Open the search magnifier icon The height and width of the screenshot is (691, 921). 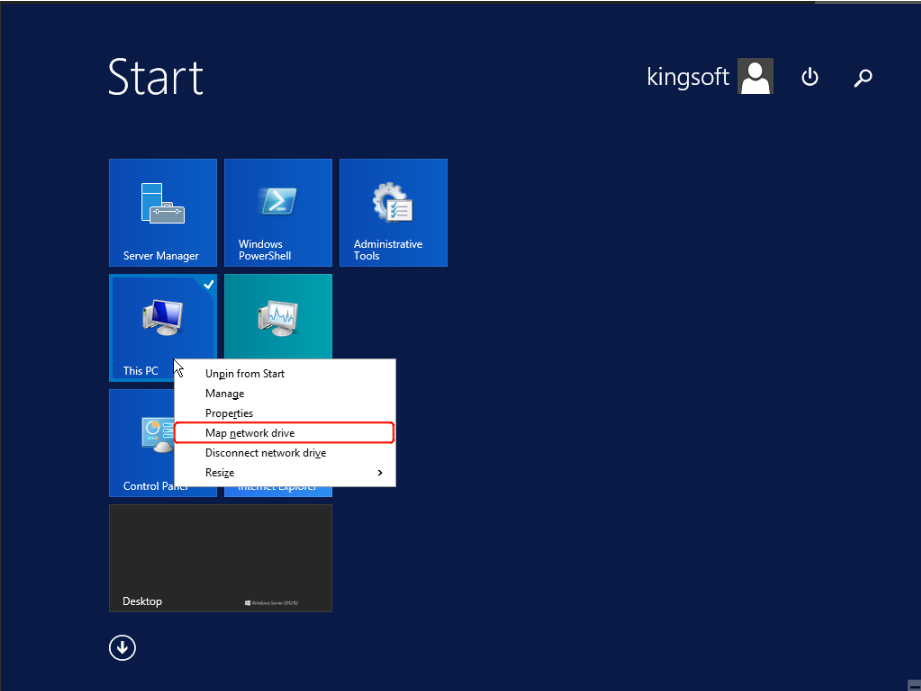click(x=863, y=78)
